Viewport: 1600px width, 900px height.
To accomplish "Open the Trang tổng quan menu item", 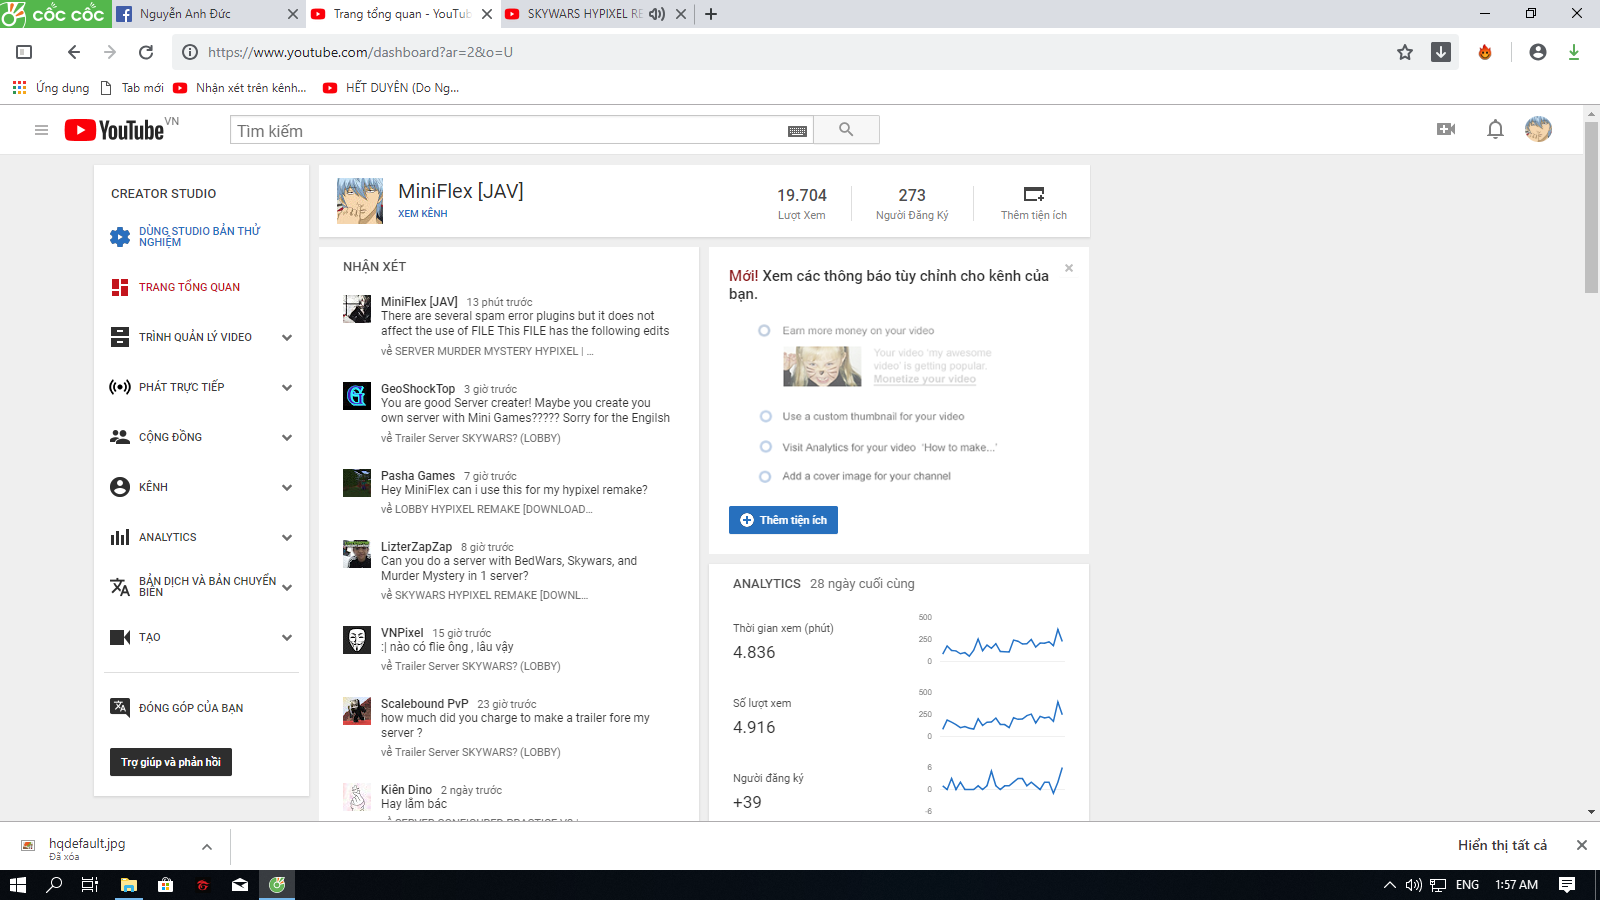I will pyautogui.click(x=189, y=287).
